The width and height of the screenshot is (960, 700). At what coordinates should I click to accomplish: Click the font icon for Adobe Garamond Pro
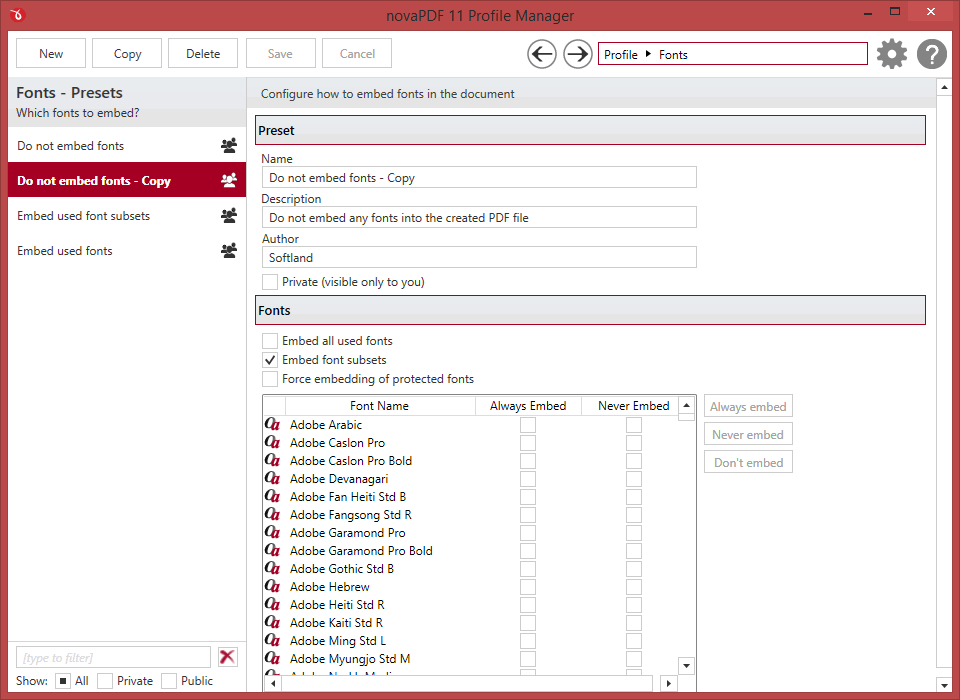click(x=272, y=532)
